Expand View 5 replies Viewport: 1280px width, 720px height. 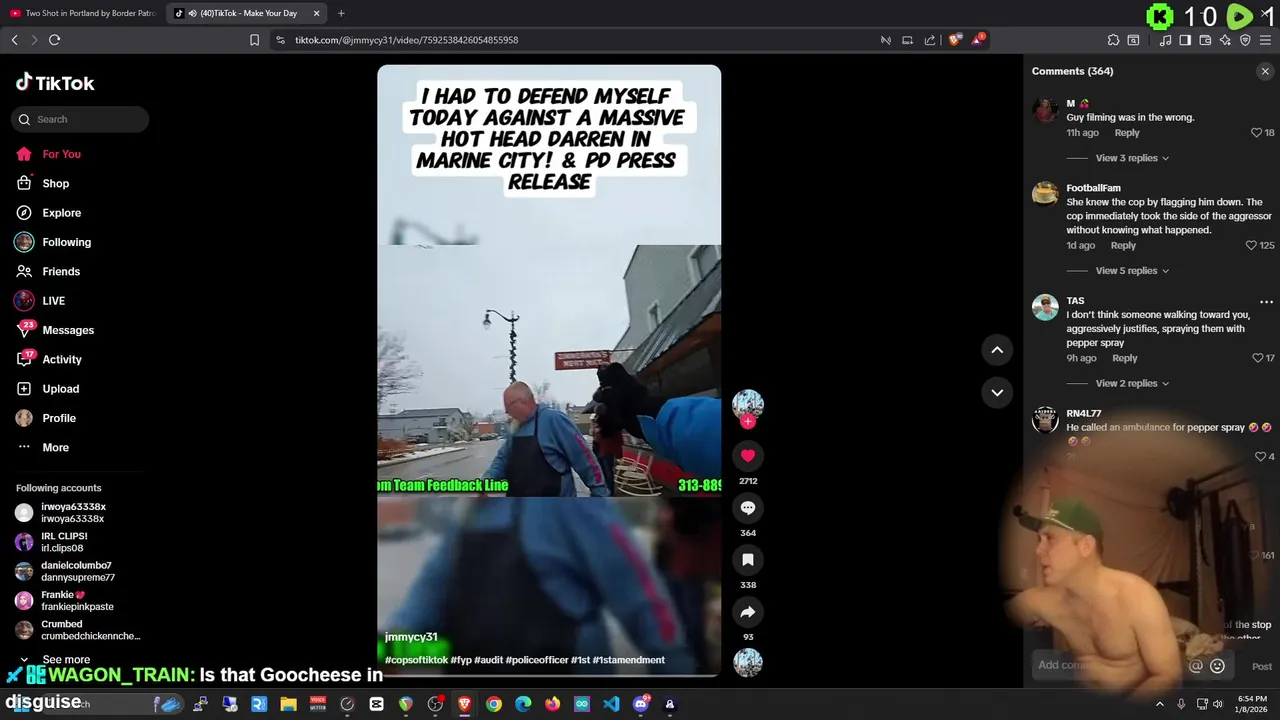[1132, 271]
